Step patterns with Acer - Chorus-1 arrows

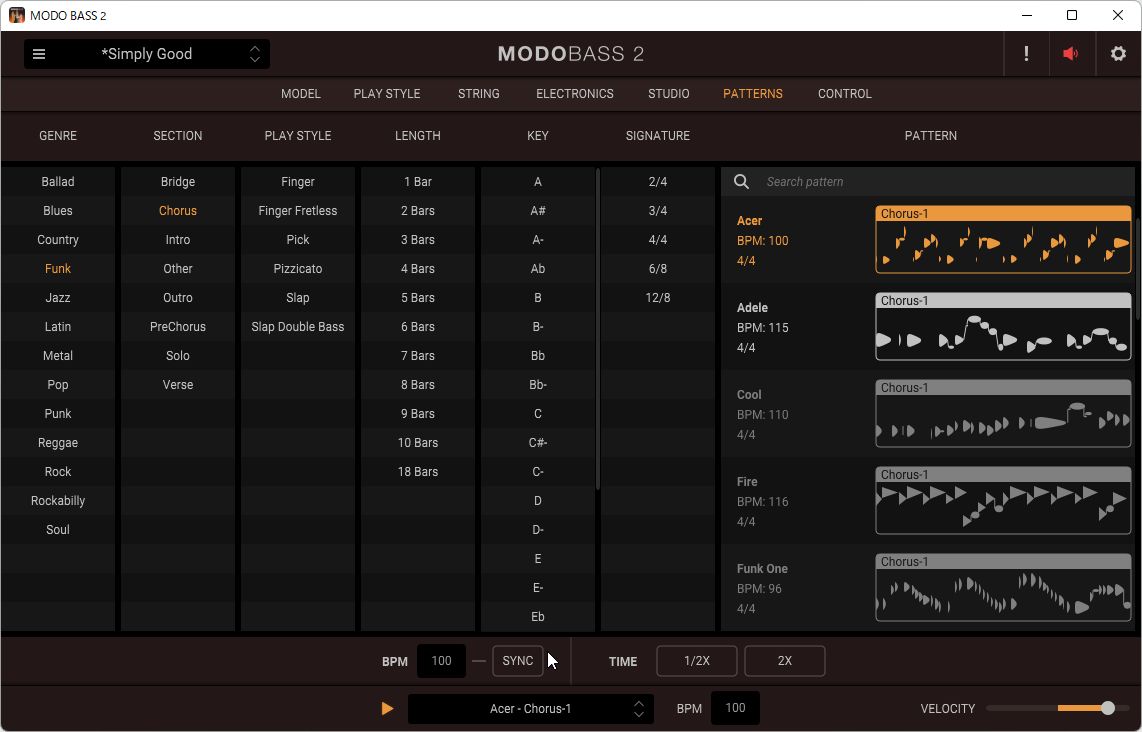tap(639, 709)
